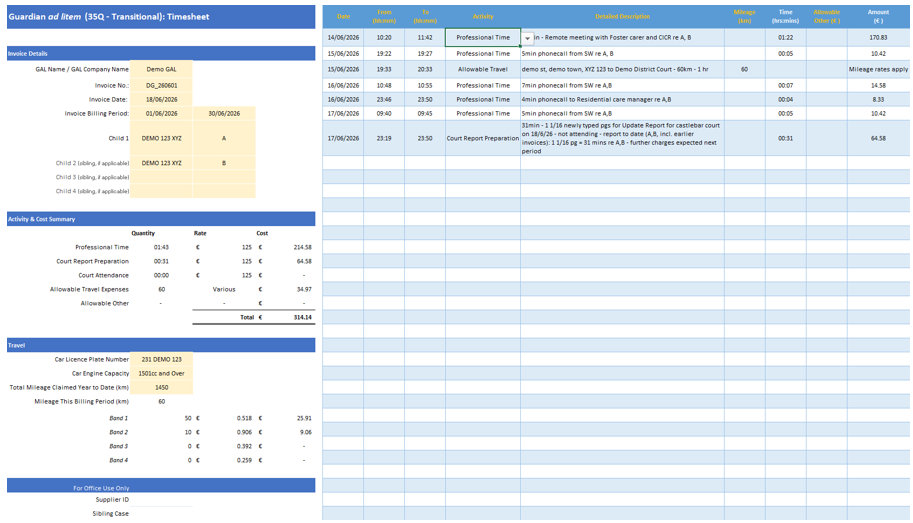Click the Total cost value 314.14
The height and width of the screenshot is (523, 913).
(303, 317)
